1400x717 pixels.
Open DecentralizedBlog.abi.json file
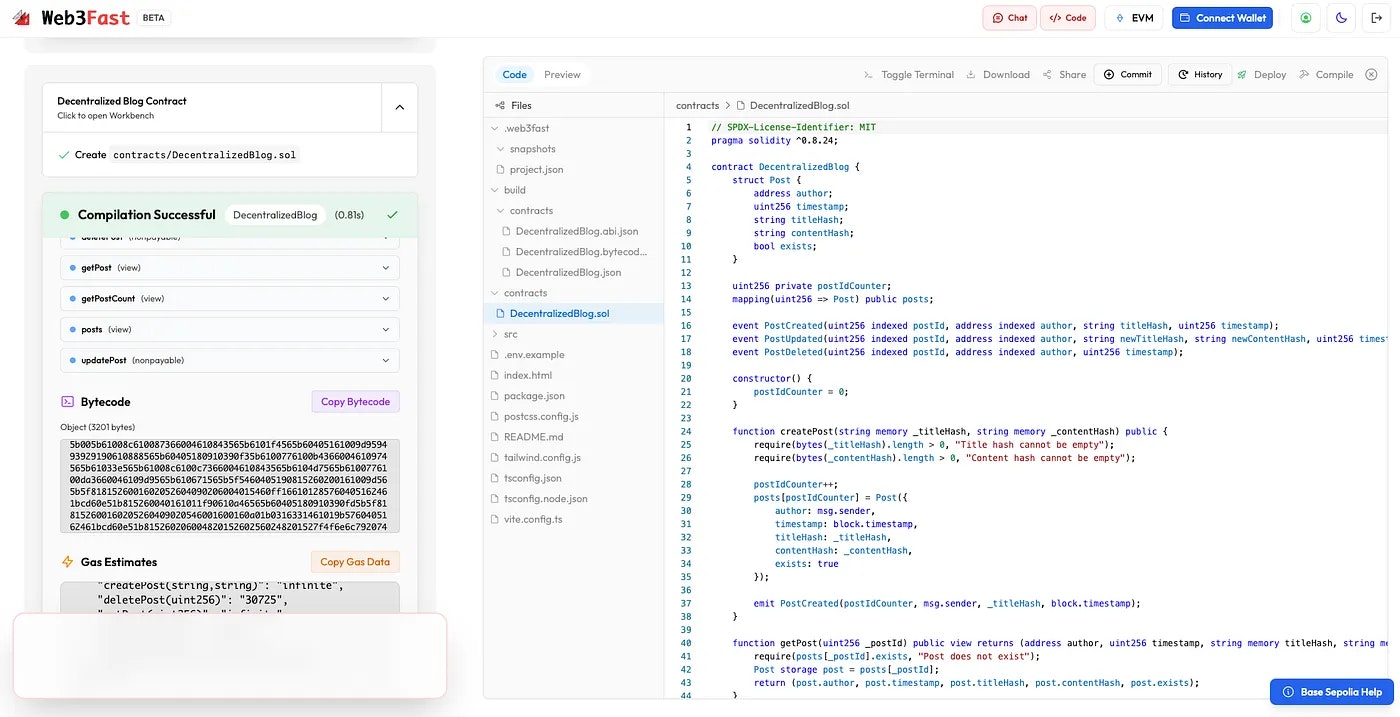tap(573, 231)
